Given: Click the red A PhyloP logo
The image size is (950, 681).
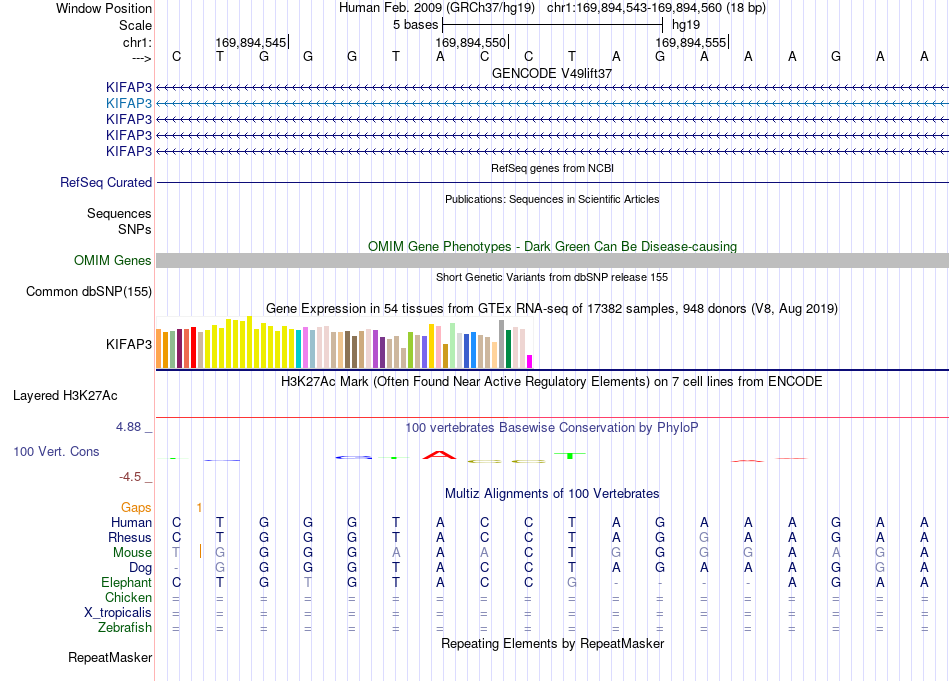Looking at the screenshot, I should click(x=439, y=455).
